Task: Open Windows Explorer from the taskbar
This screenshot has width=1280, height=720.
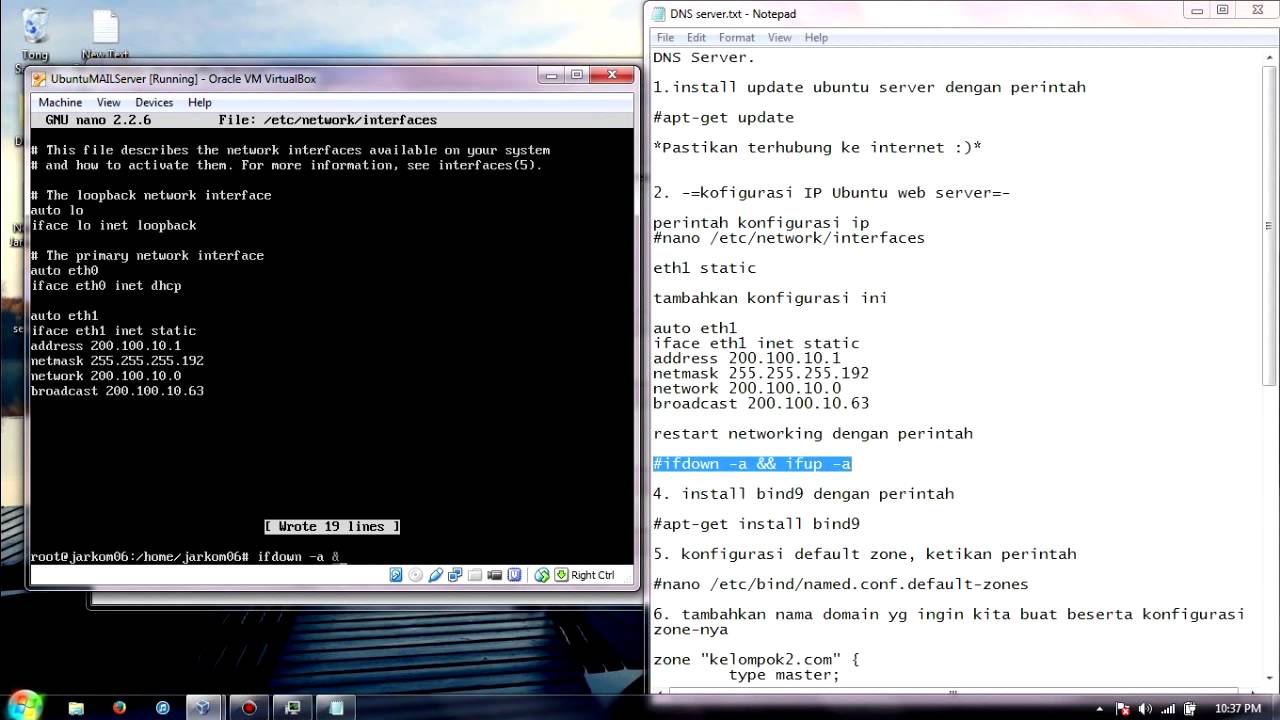Action: [76, 707]
